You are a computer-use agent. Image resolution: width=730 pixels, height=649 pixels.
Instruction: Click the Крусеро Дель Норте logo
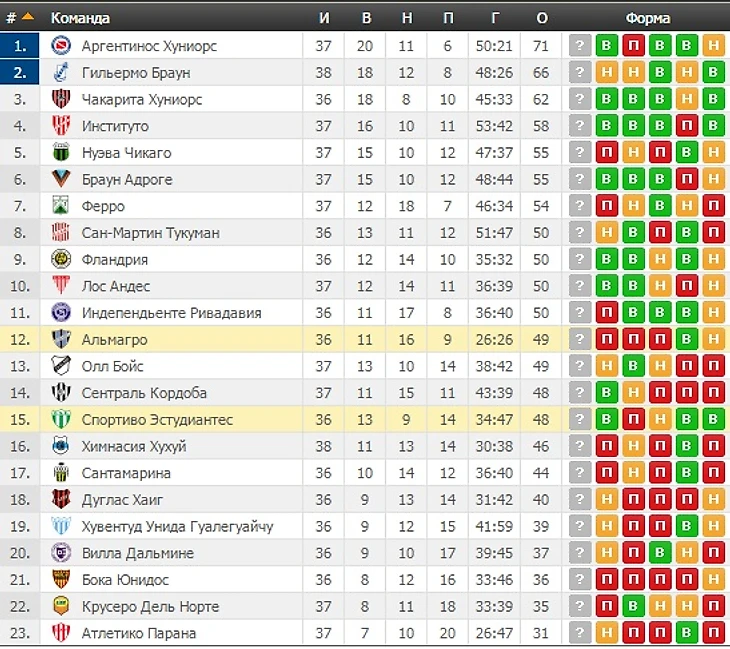(61, 606)
